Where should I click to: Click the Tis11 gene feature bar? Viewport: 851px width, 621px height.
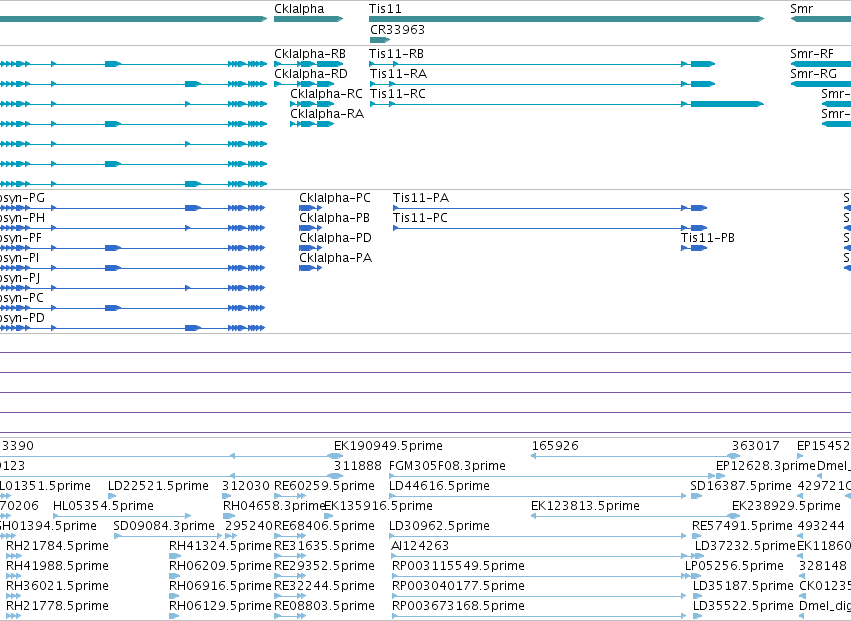pos(566,19)
